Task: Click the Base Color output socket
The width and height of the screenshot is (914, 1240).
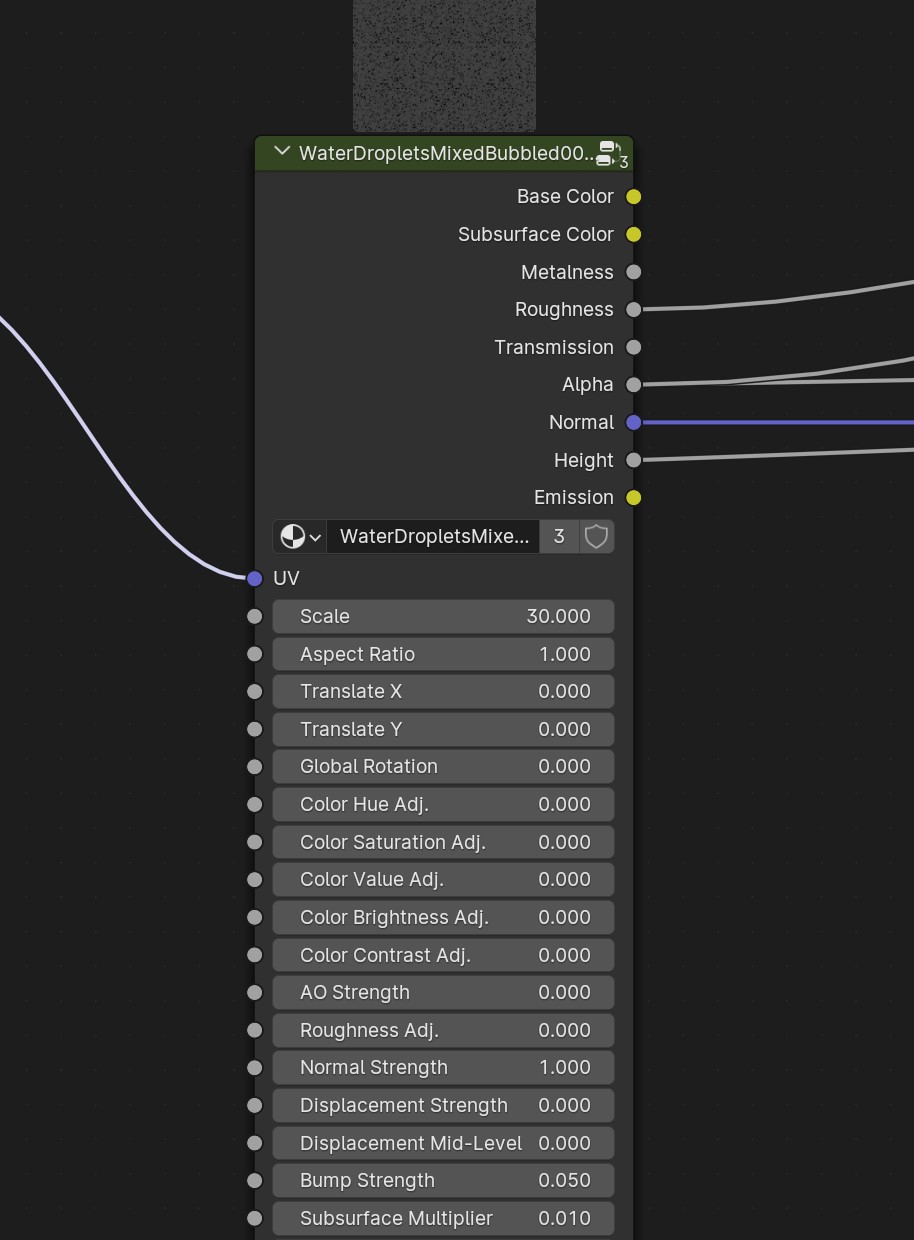Action: (633, 197)
